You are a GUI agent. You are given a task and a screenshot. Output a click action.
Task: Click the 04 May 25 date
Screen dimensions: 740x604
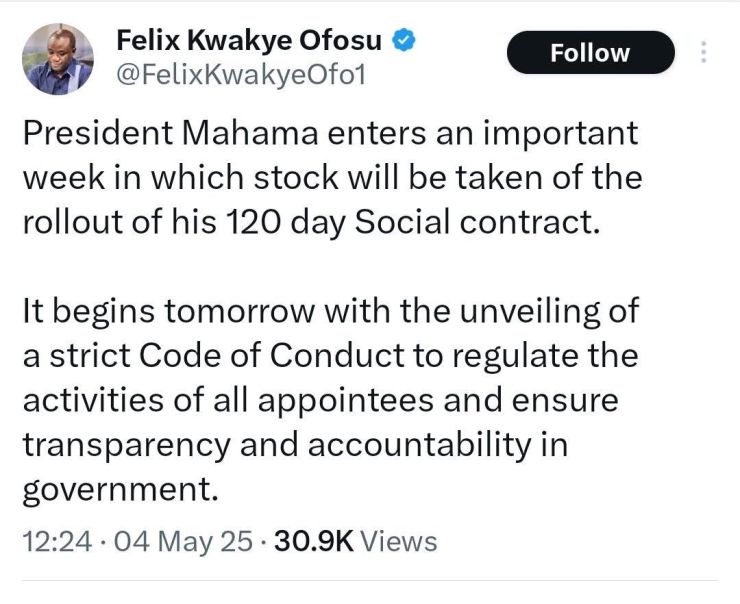pyautogui.click(x=183, y=541)
